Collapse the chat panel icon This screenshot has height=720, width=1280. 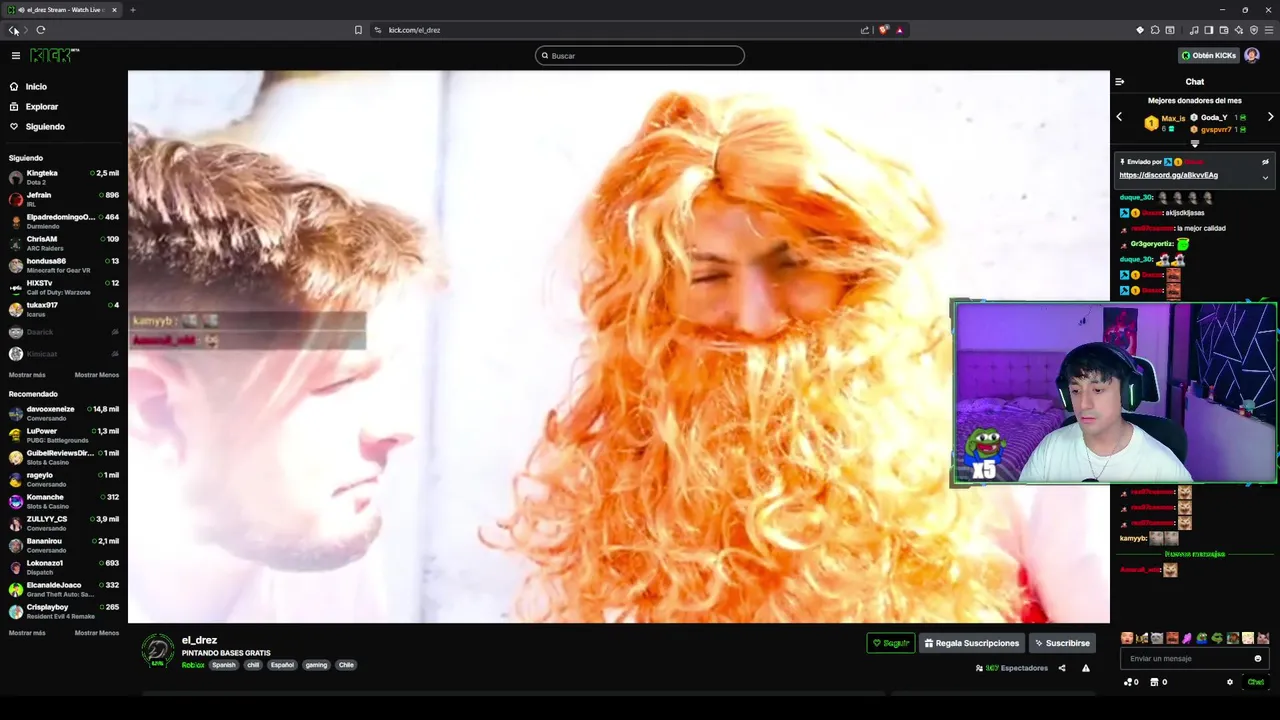point(1120,82)
